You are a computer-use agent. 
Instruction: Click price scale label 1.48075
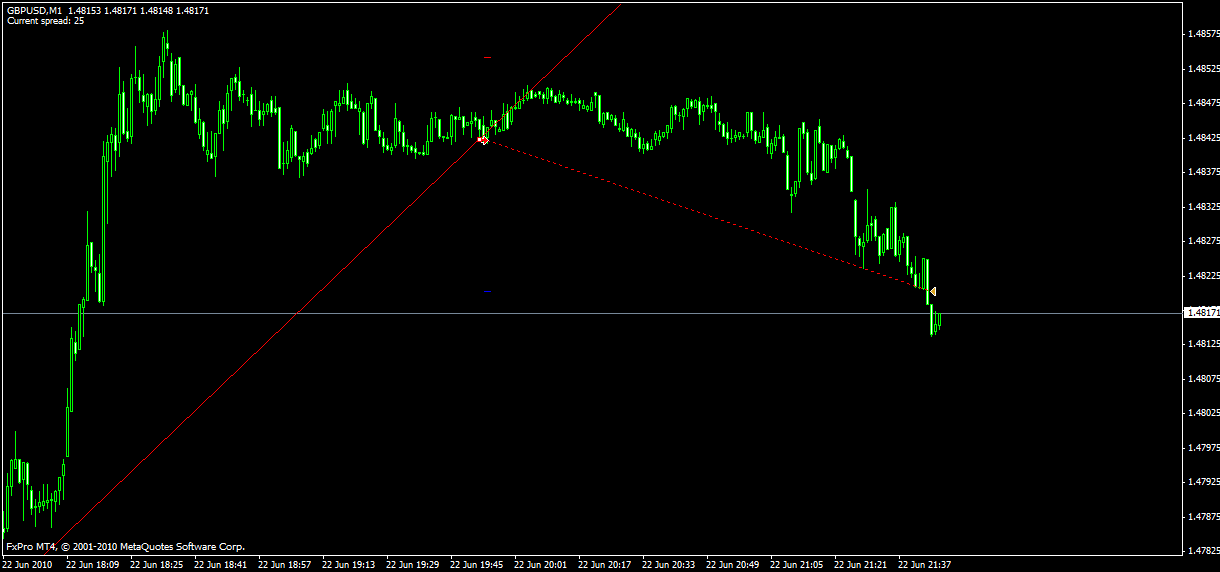1203,379
